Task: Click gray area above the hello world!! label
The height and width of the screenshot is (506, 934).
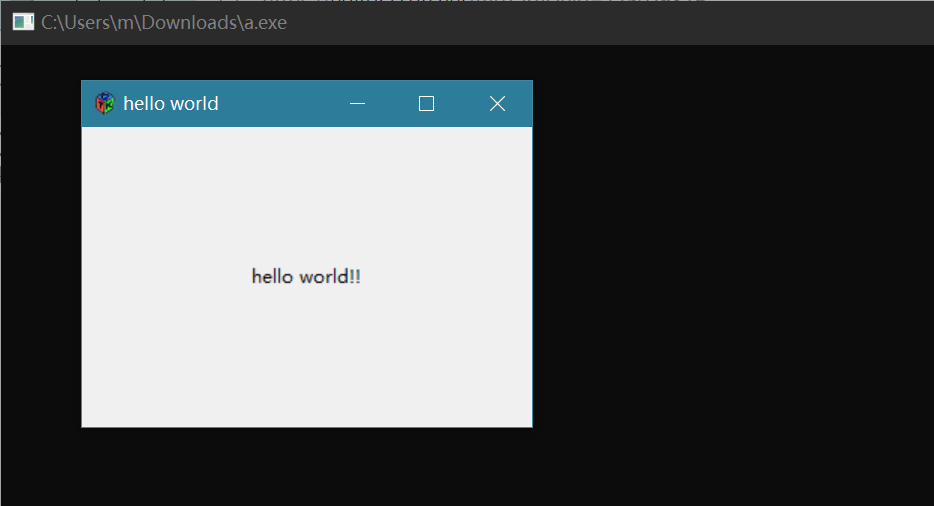Action: click(306, 190)
